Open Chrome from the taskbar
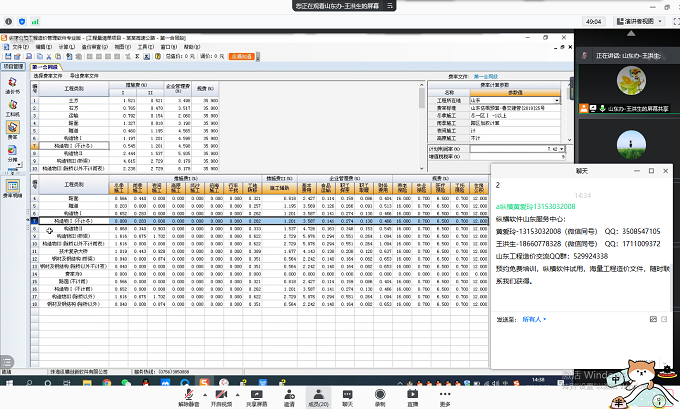Screen dimensions: 680x409 106,383
